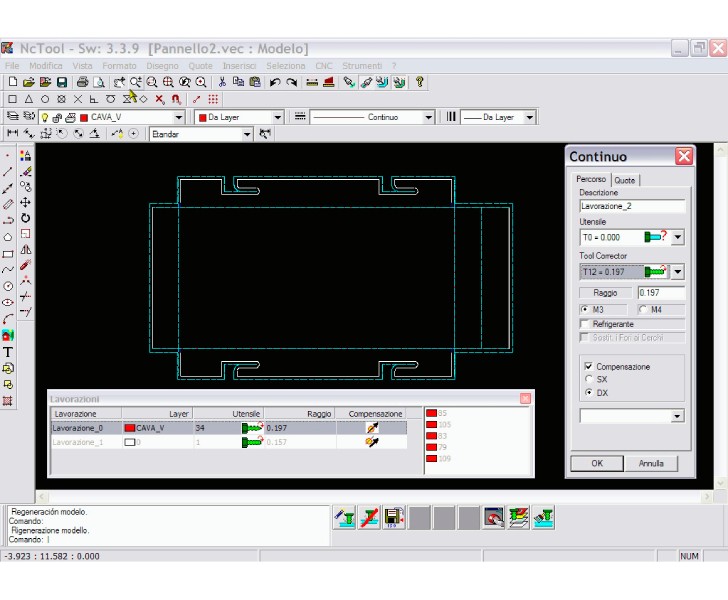Open the Utensile T0 dropdown
This screenshot has width=728, height=600.
point(677,238)
